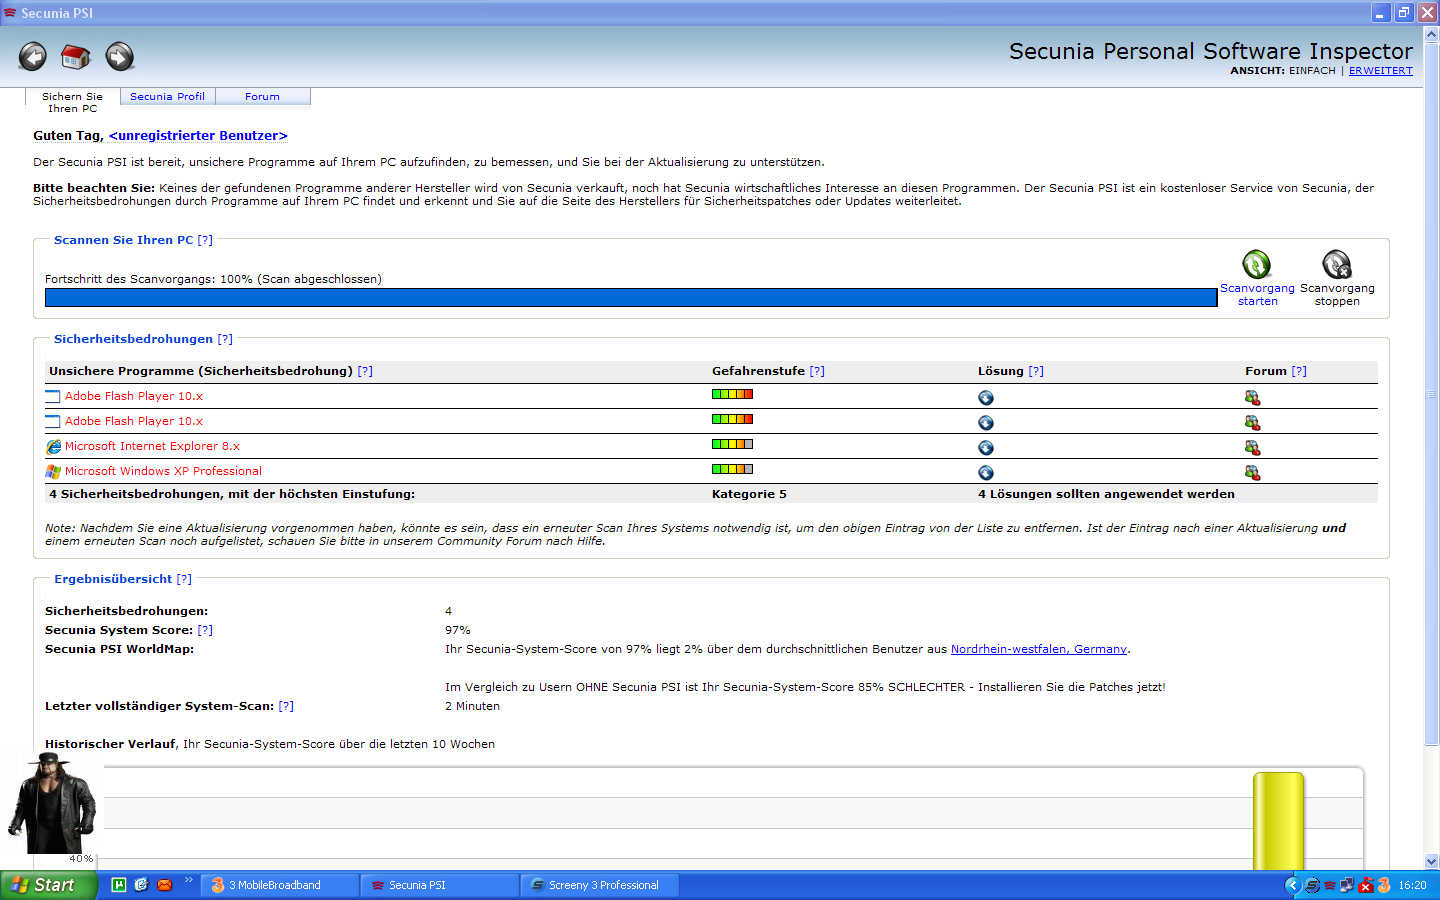Open help [?] beside Lösung column
This screenshot has width=1440, height=900.
click(x=1036, y=371)
